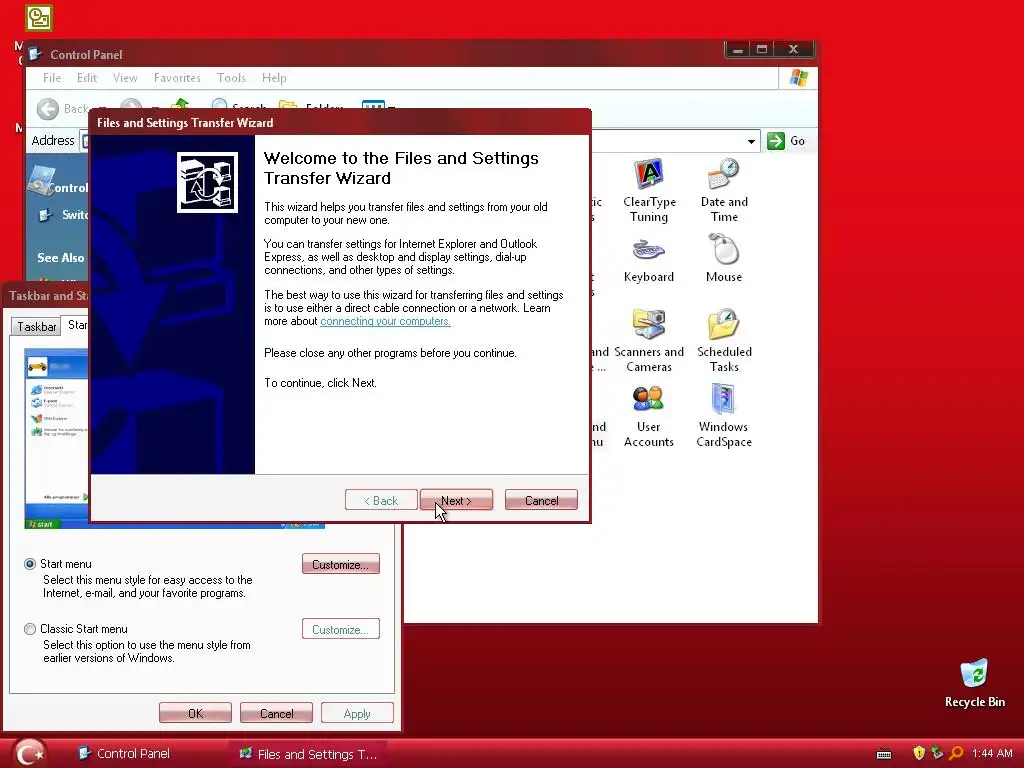This screenshot has height=768, width=1024.
Task: Open User Accounts in Control Panel
Action: click(x=648, y=416)
